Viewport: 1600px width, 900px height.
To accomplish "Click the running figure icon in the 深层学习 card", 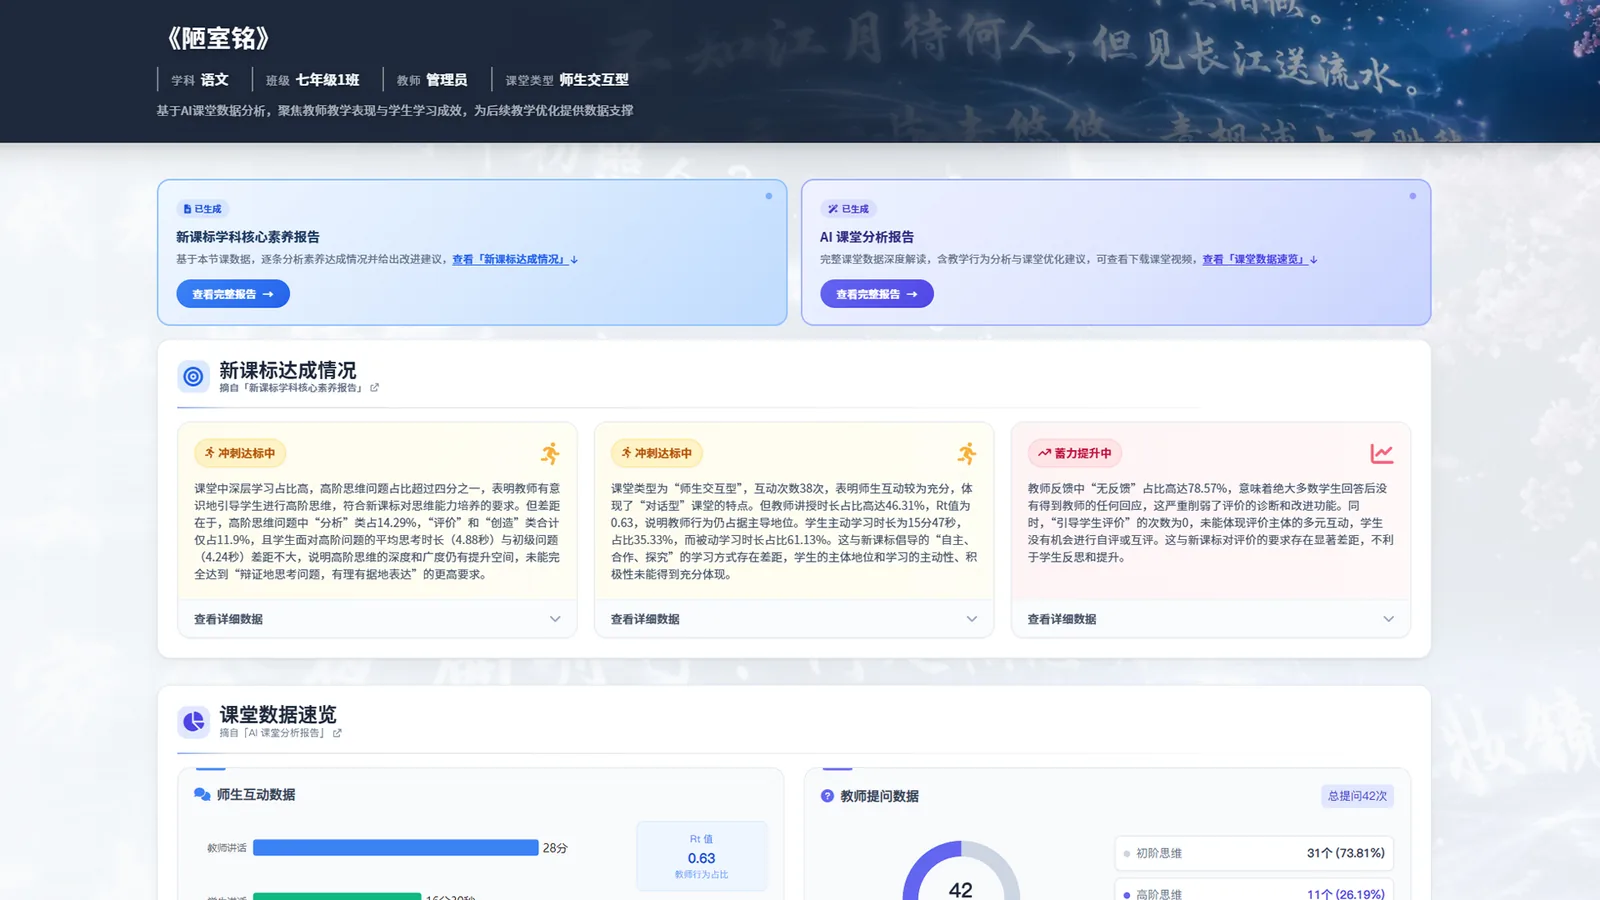I will coord(550,454).
